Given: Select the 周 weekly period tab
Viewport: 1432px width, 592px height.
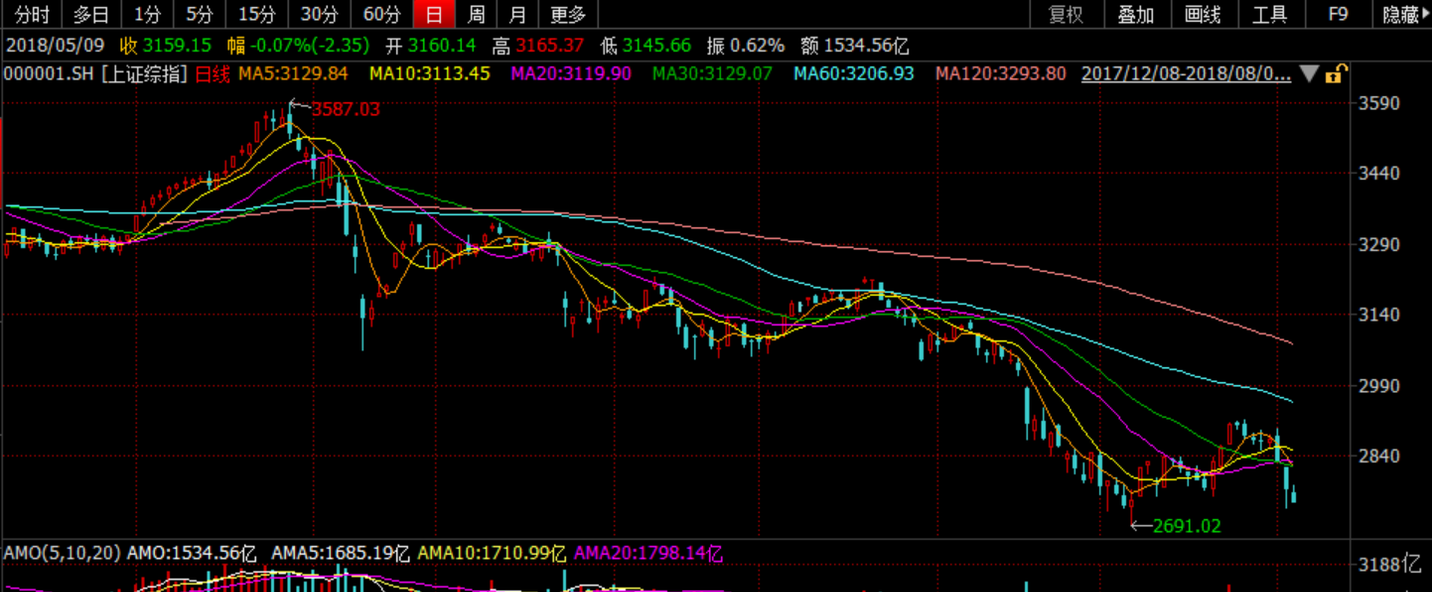Looking at the screenshot, I should point(477,14).
